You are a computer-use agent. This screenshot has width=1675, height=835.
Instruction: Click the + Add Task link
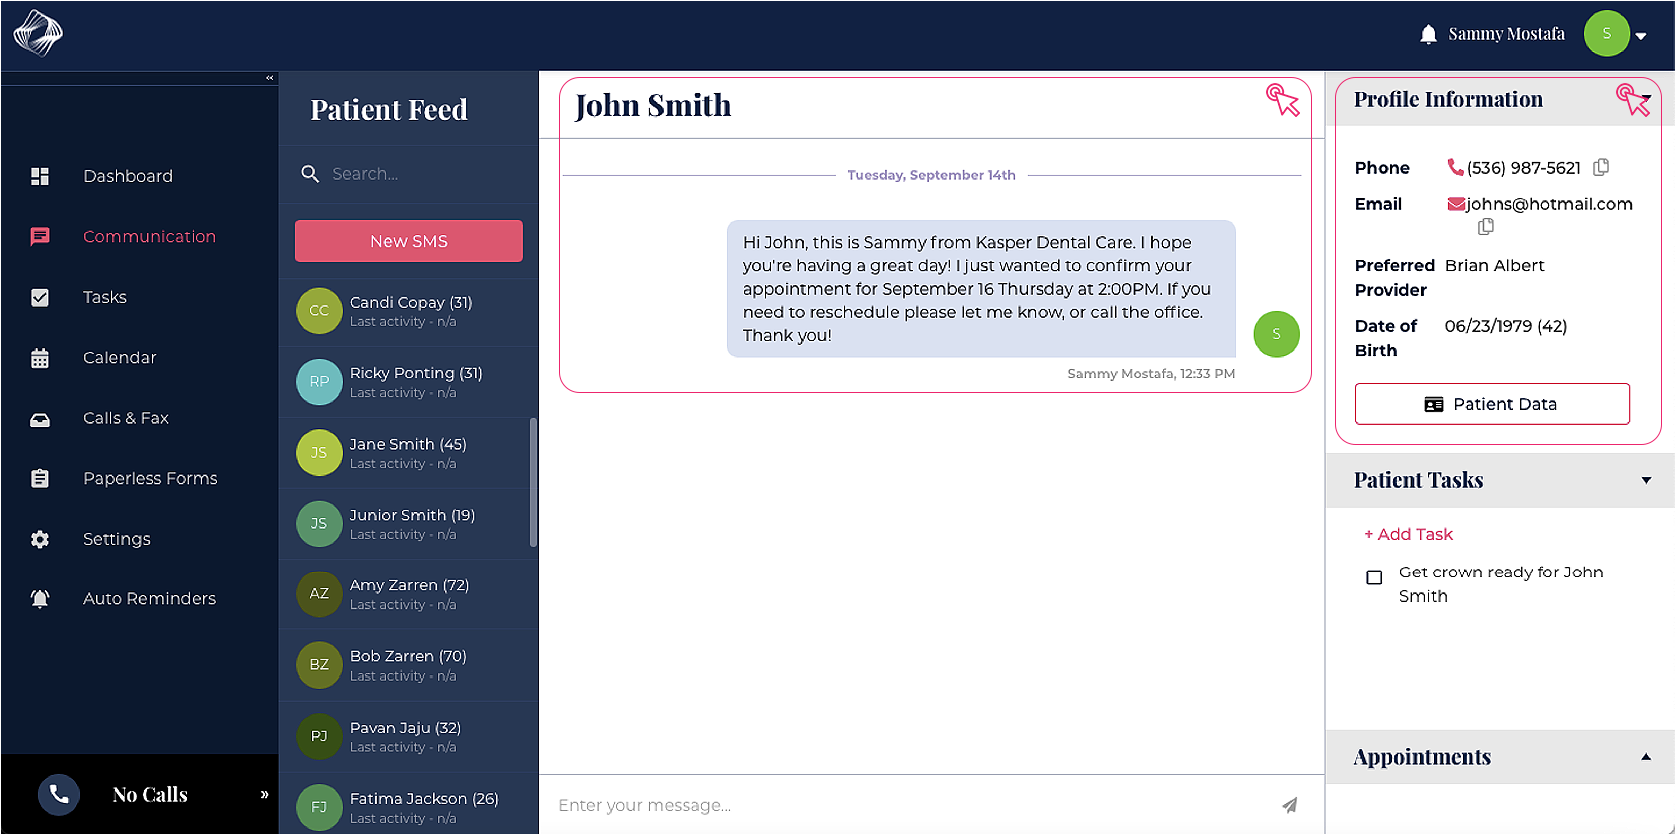click(1409, 535)
